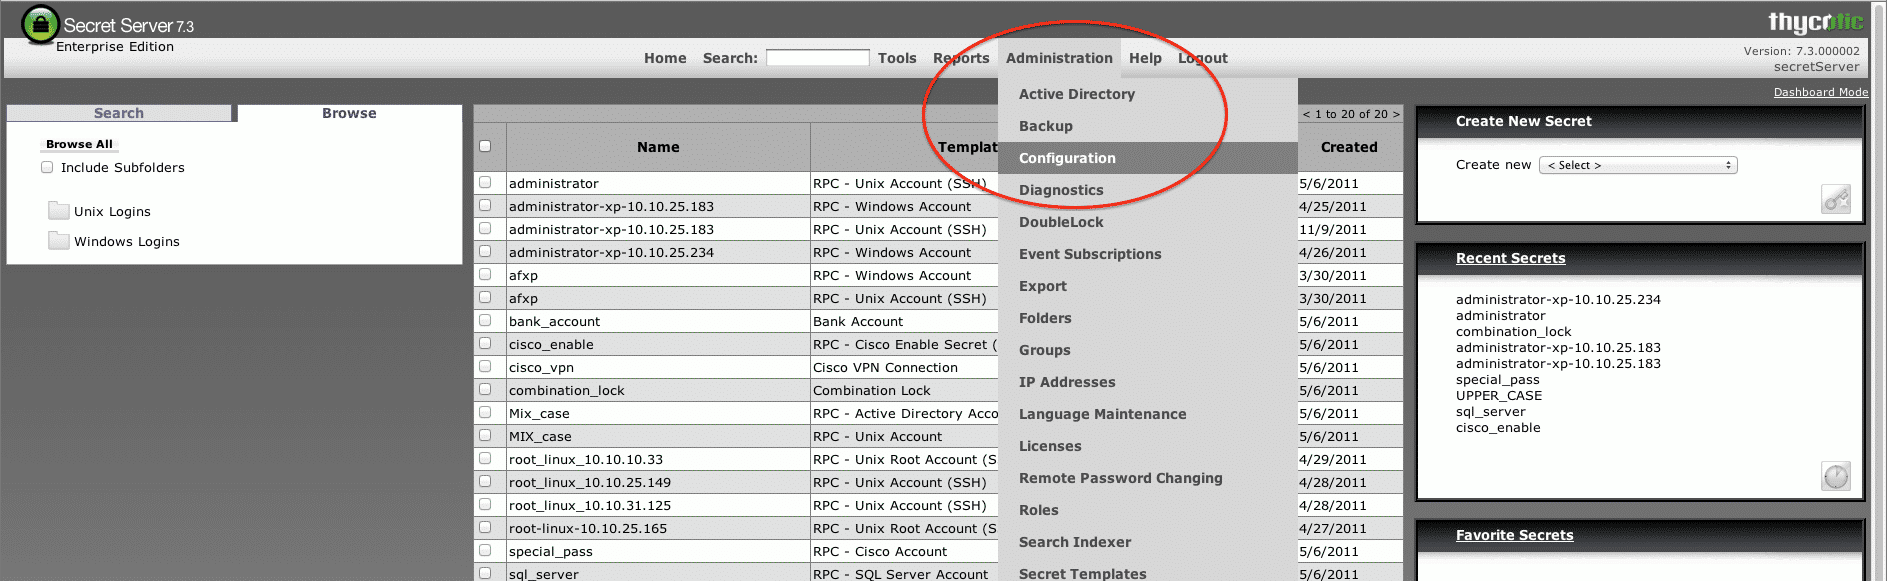Sort by the Name column header
The image size is (1887, 581).
(658, 147)
